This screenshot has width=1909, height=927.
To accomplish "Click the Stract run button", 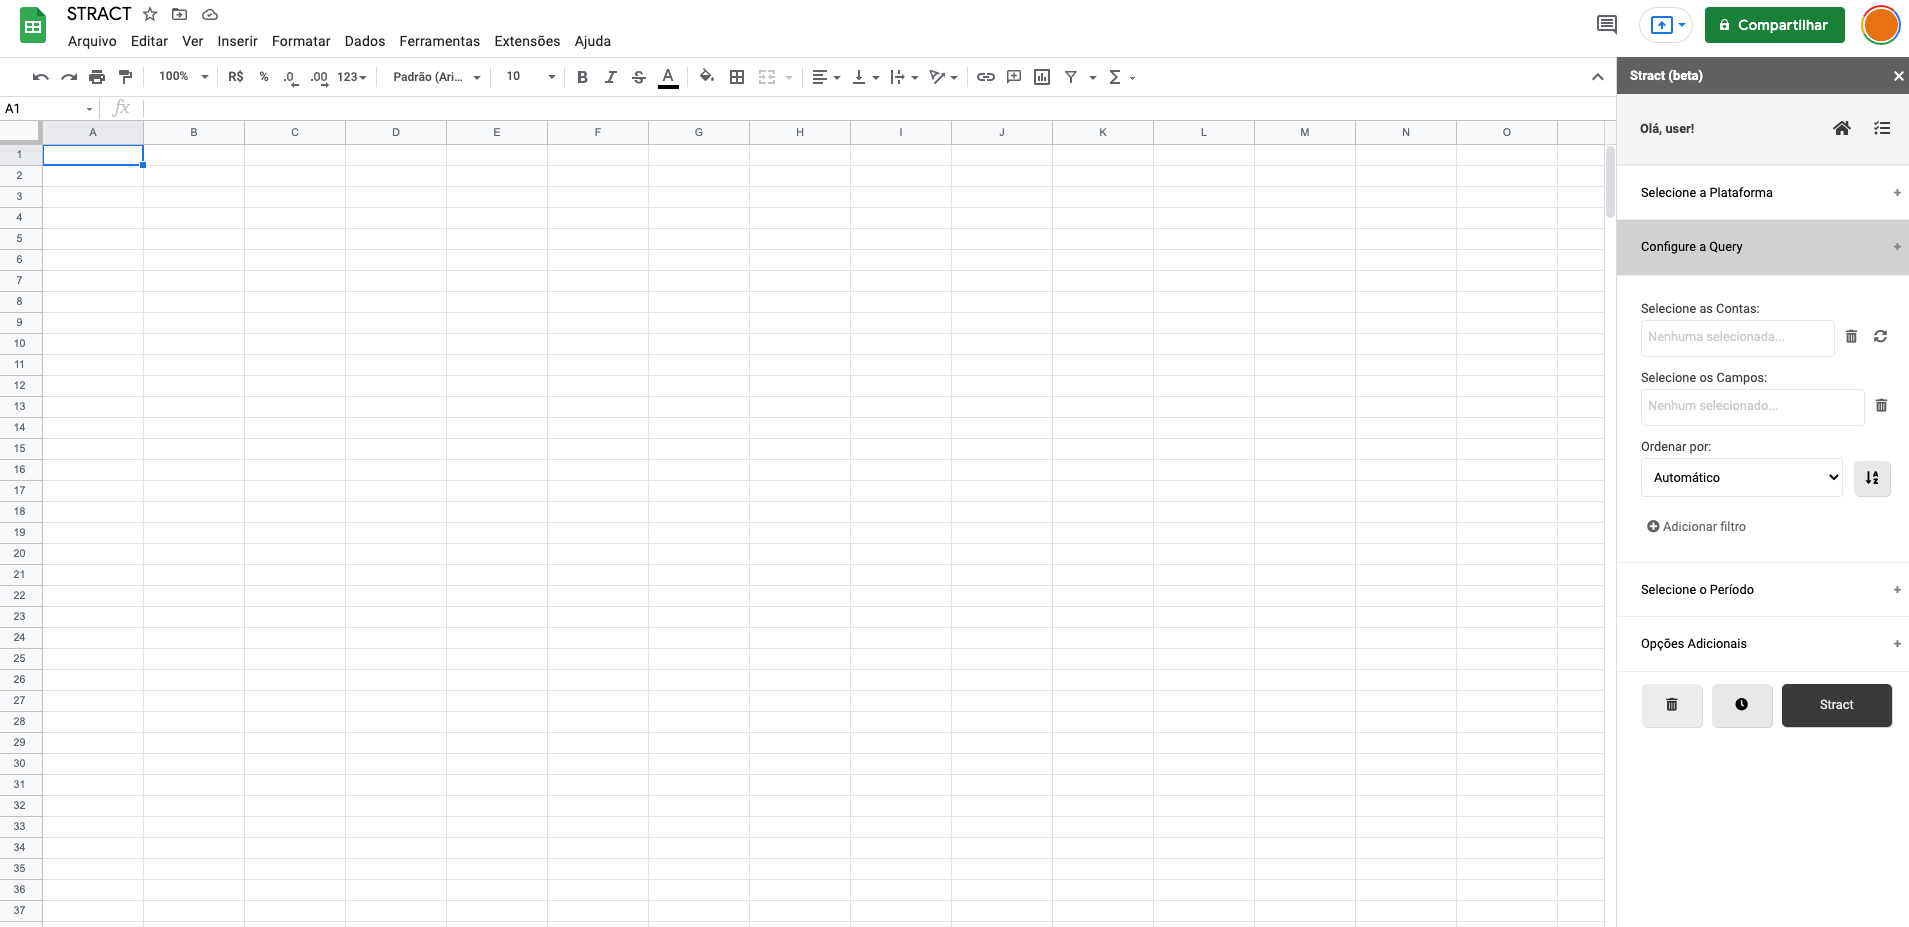I will point(1836,705).
